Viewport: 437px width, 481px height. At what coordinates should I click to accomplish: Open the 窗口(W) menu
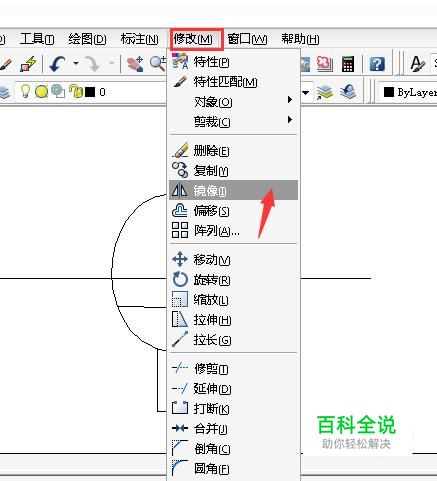coord(247,39)
